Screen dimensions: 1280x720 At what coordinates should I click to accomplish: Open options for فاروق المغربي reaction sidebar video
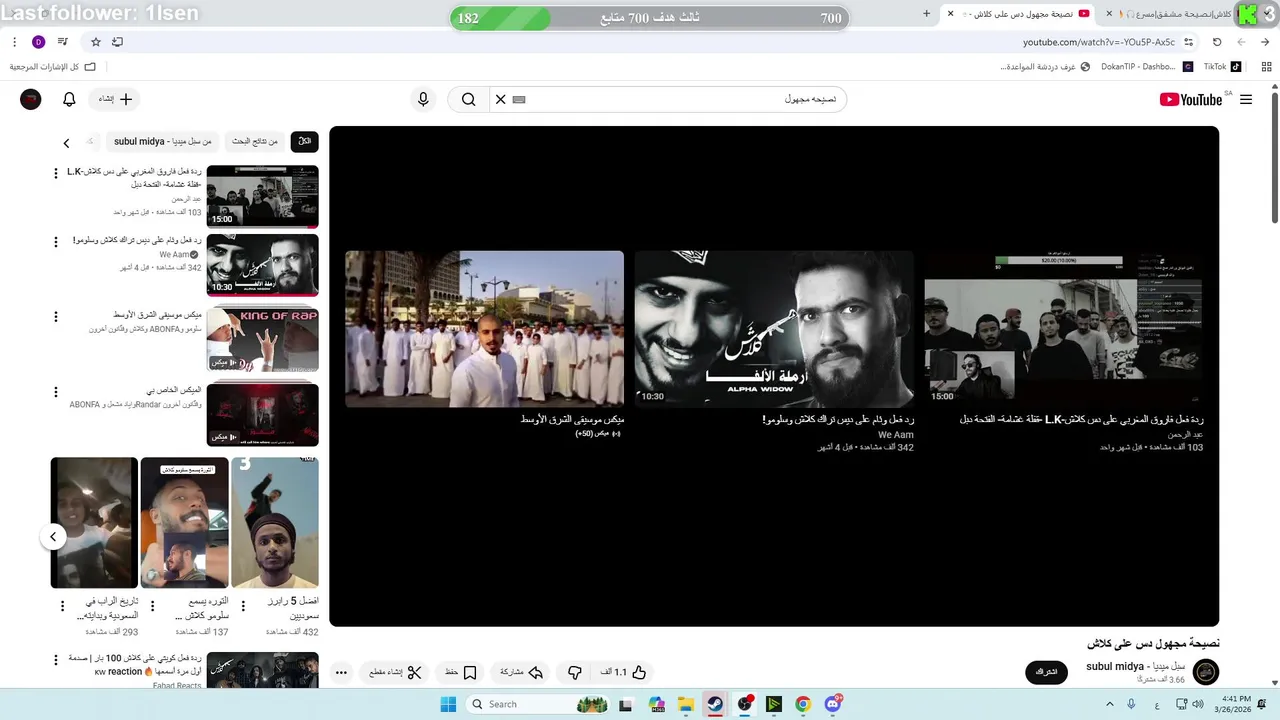pos(56,173)
